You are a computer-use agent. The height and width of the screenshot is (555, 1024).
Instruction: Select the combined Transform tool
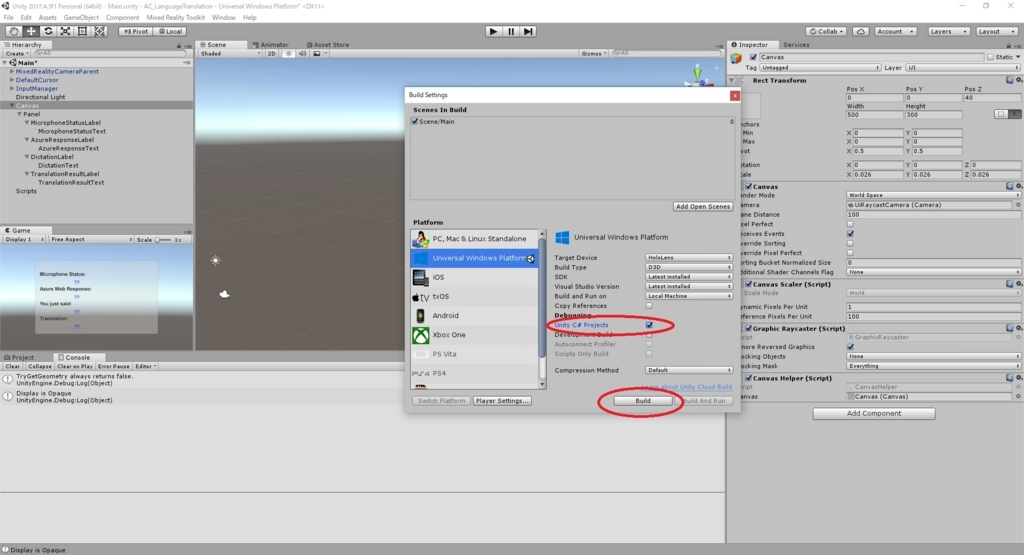click(99, 31)
